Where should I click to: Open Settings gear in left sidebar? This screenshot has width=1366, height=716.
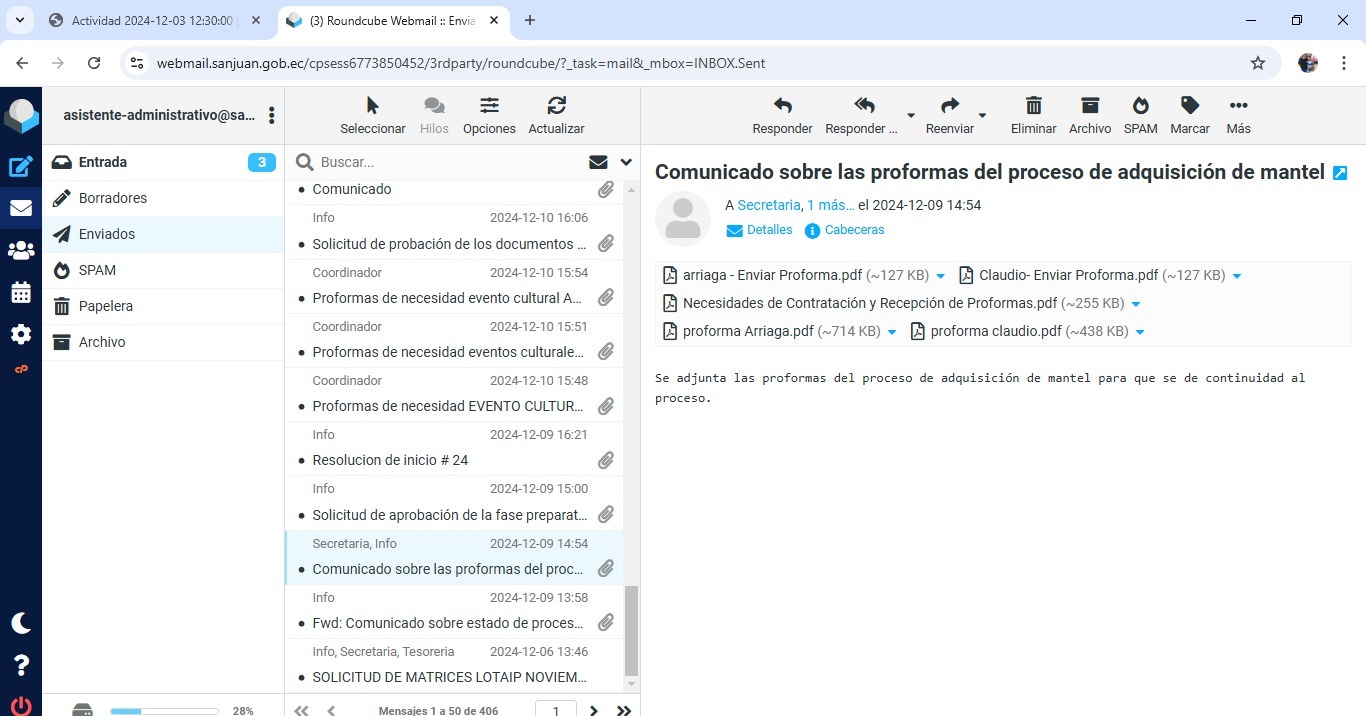point(20,334)
